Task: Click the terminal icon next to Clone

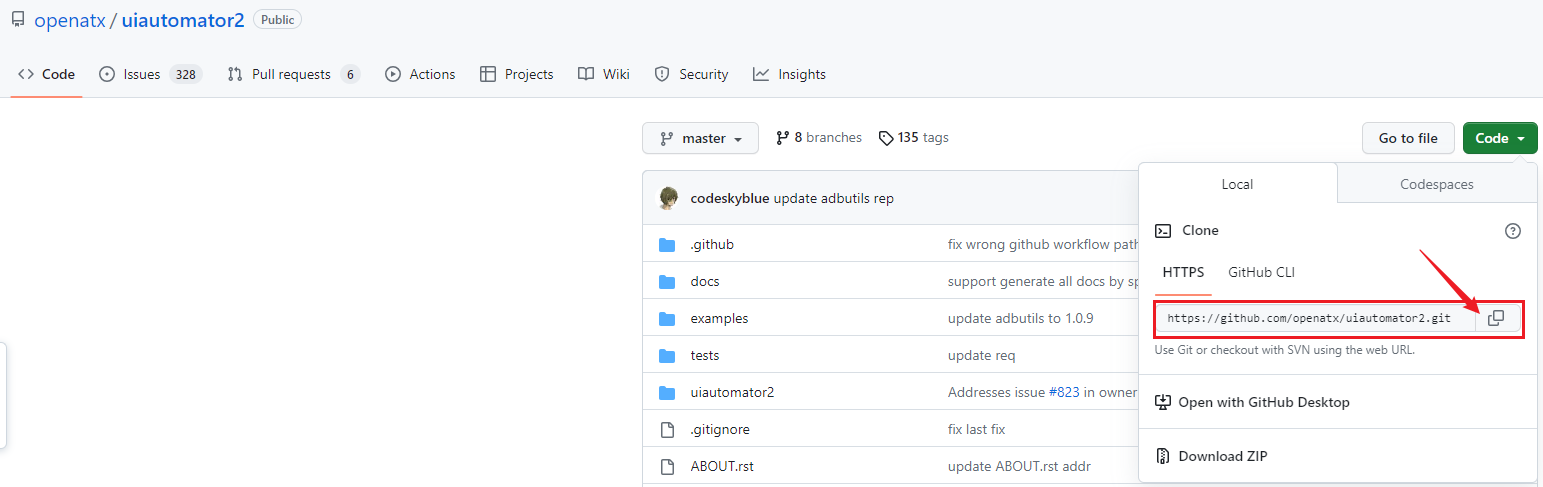Action: click(1163, 230)
